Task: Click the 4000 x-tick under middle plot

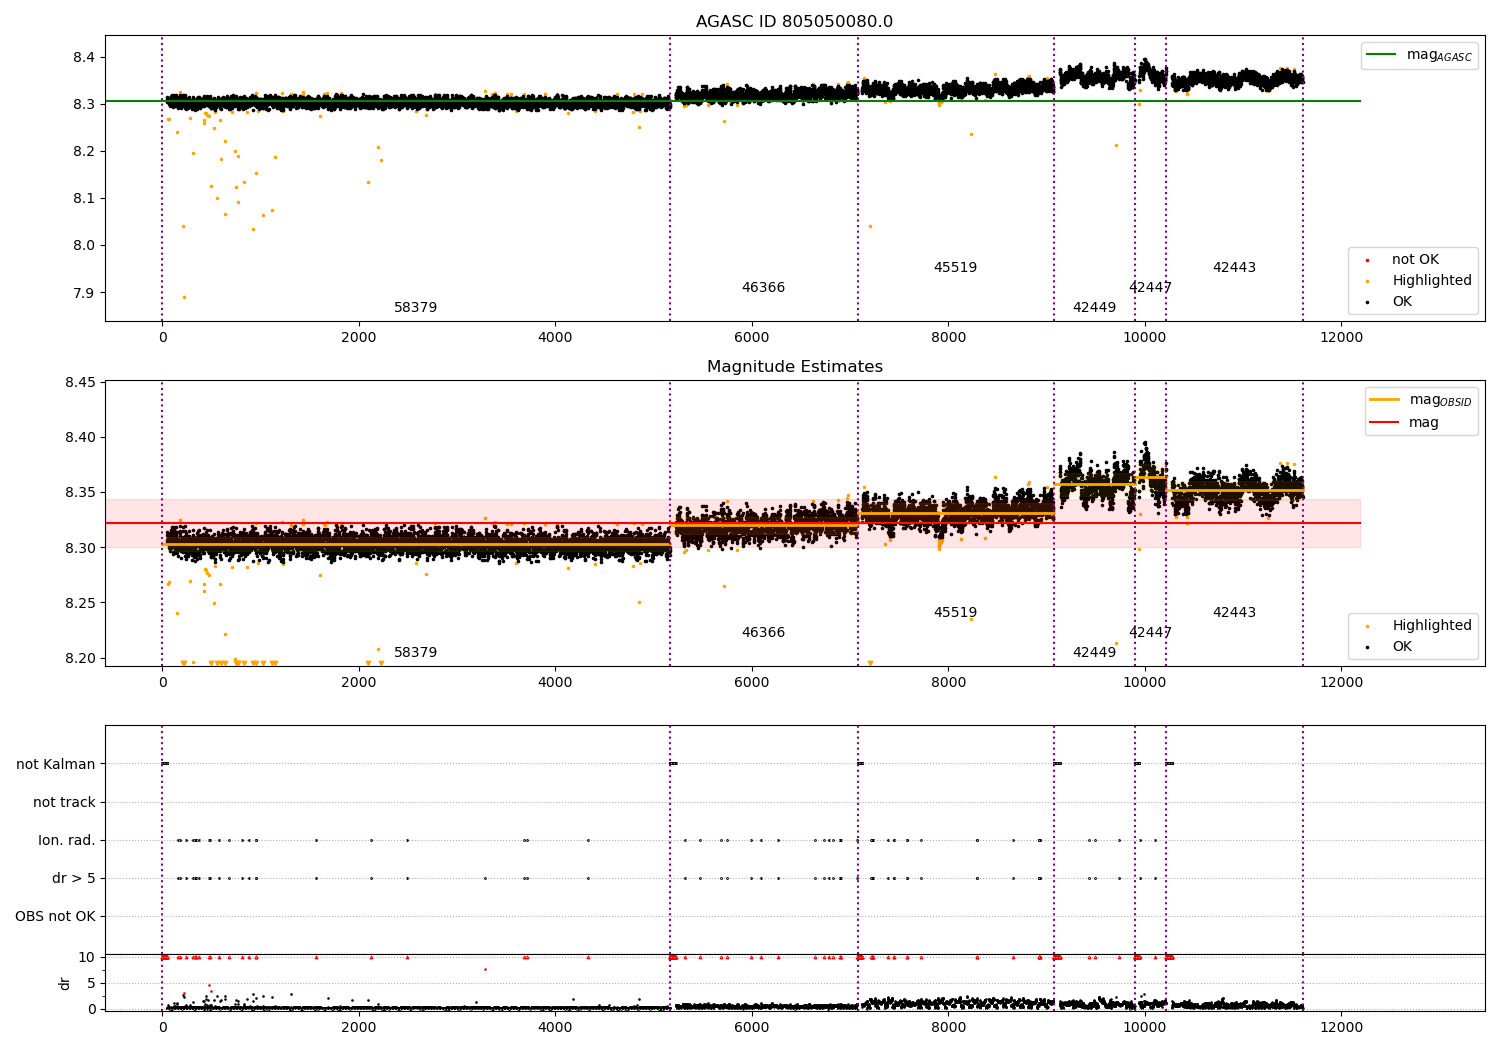Action: coord(555,683)
